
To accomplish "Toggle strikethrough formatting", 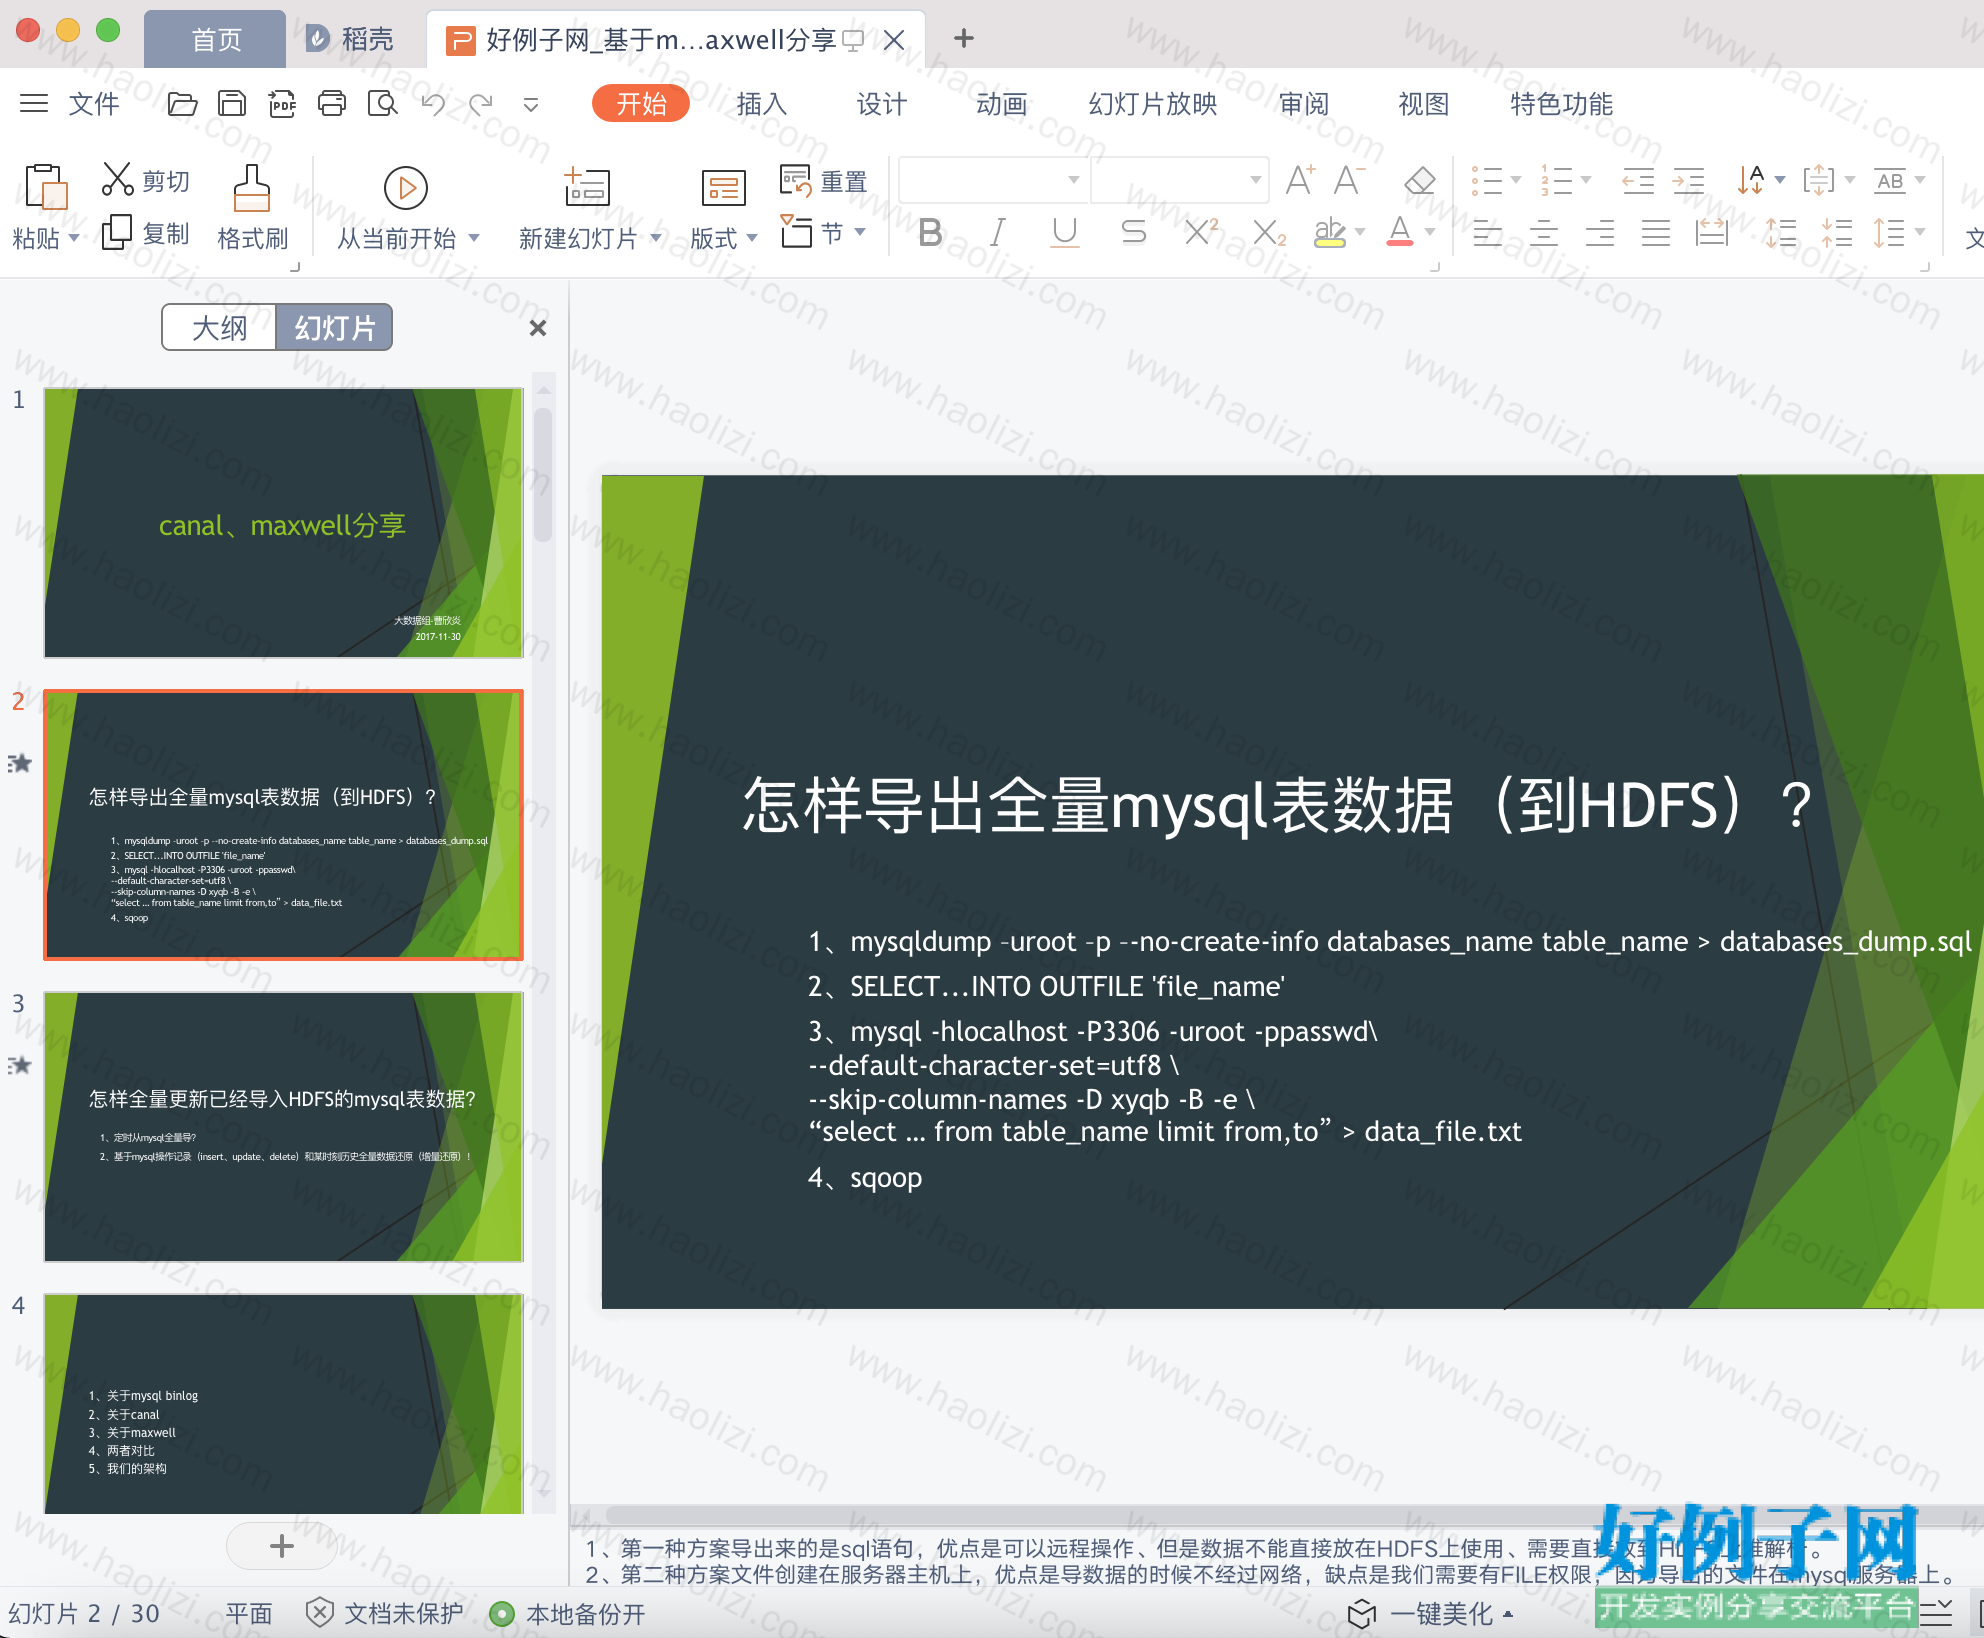I will click(x=1133, y=233).
